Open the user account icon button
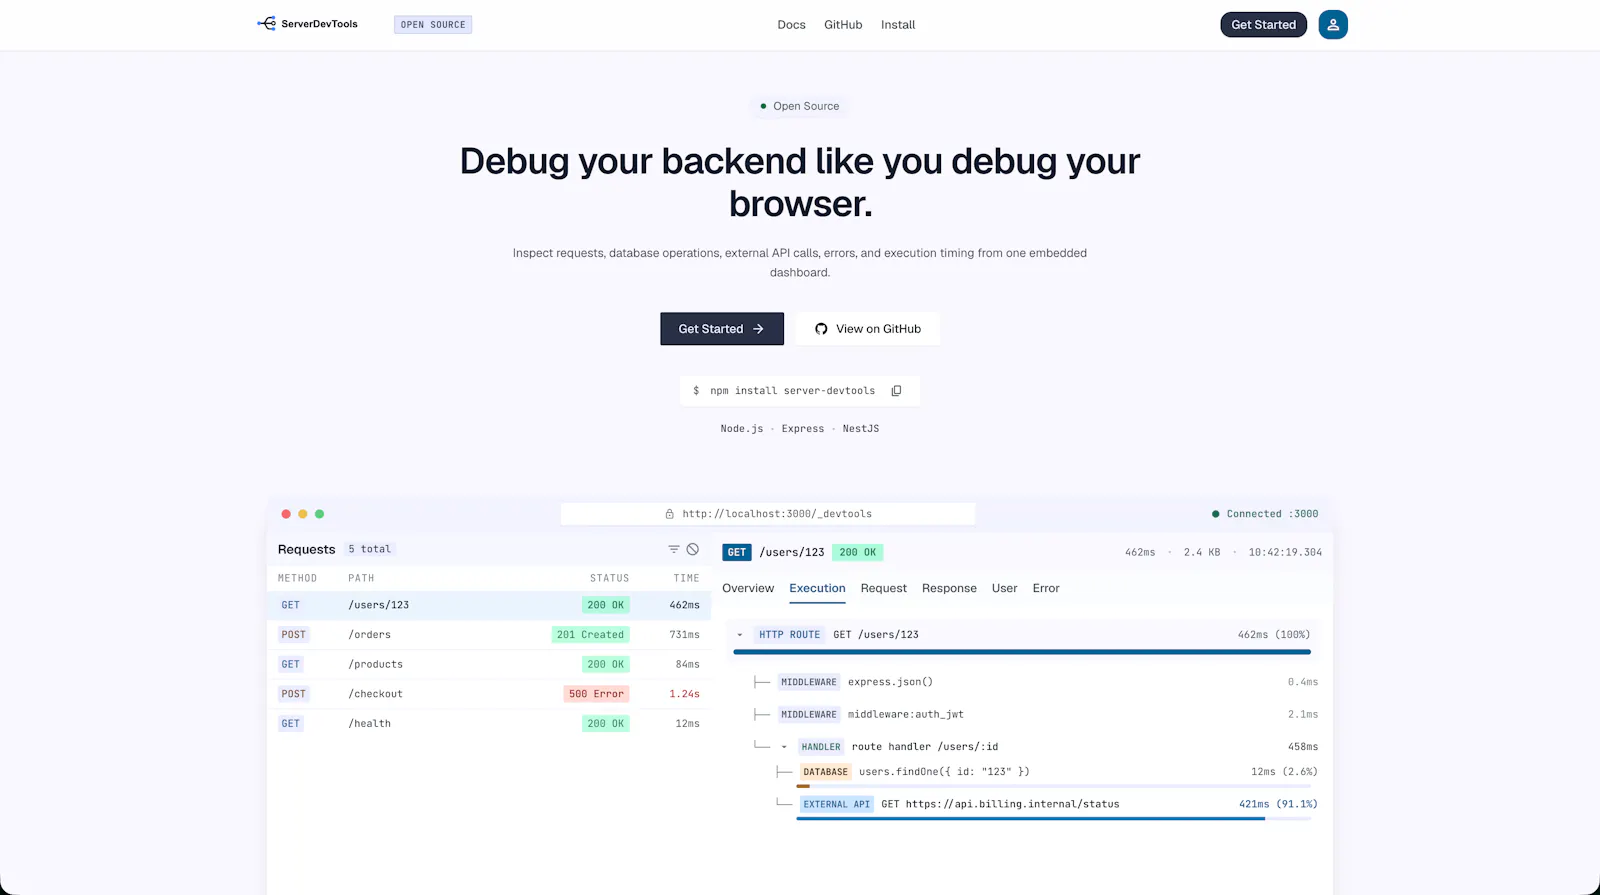 [x=1332, y=24]
